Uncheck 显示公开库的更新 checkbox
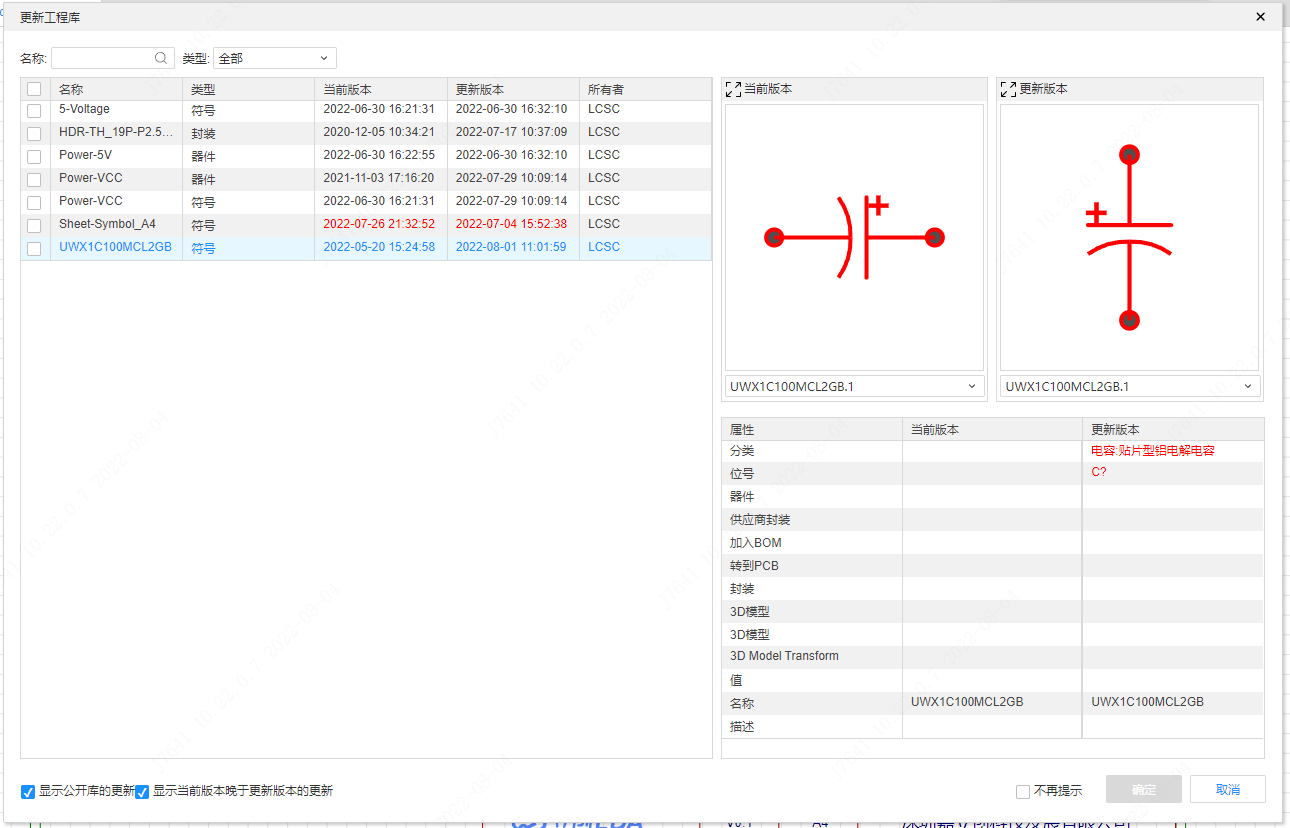 [28, 792]
